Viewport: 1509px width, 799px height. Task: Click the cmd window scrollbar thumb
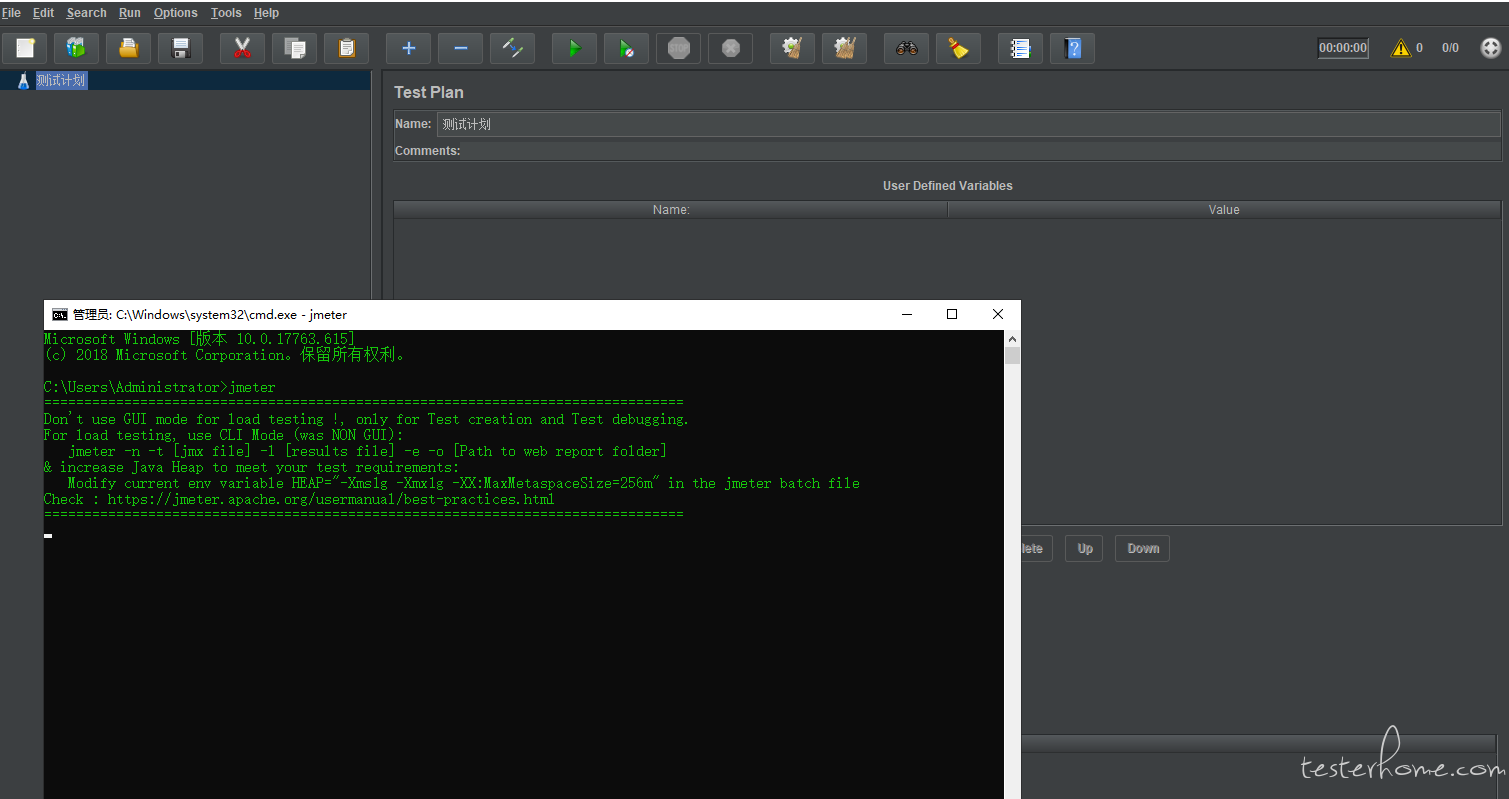click(x=1012, y=356)
